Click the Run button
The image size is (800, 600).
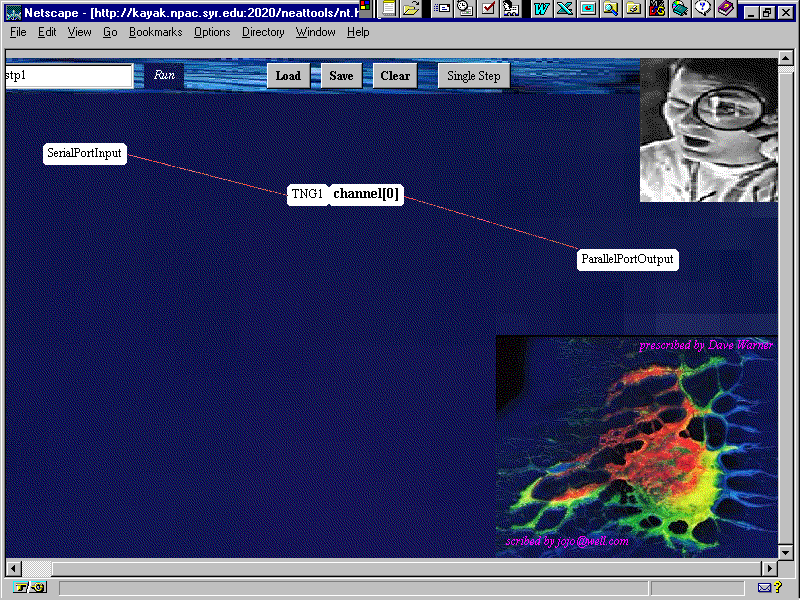point(164,76)
